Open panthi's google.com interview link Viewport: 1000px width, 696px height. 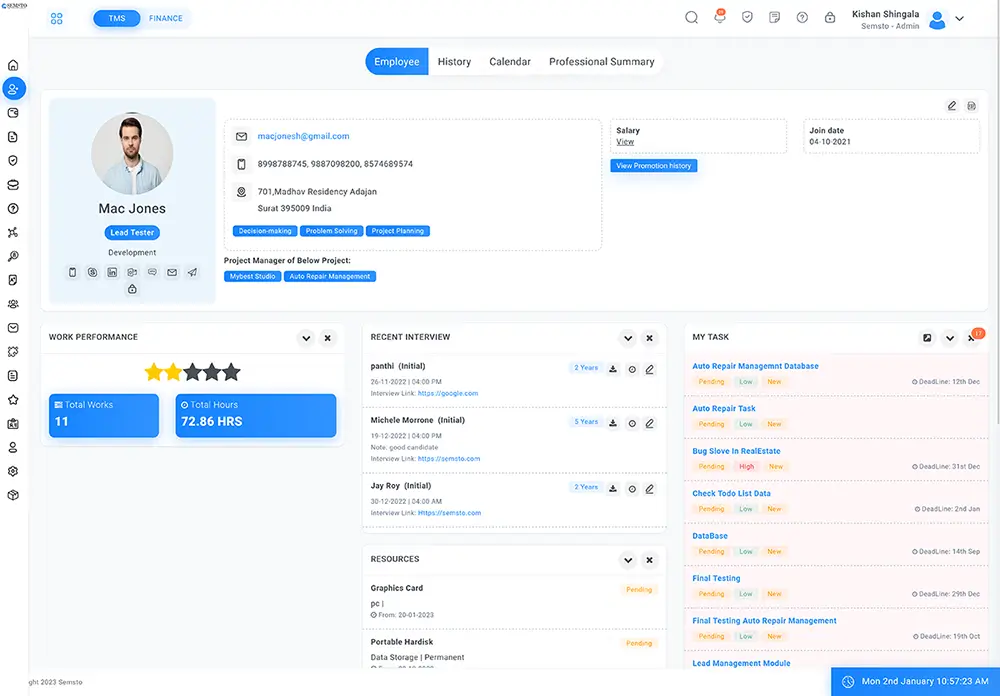448,394
